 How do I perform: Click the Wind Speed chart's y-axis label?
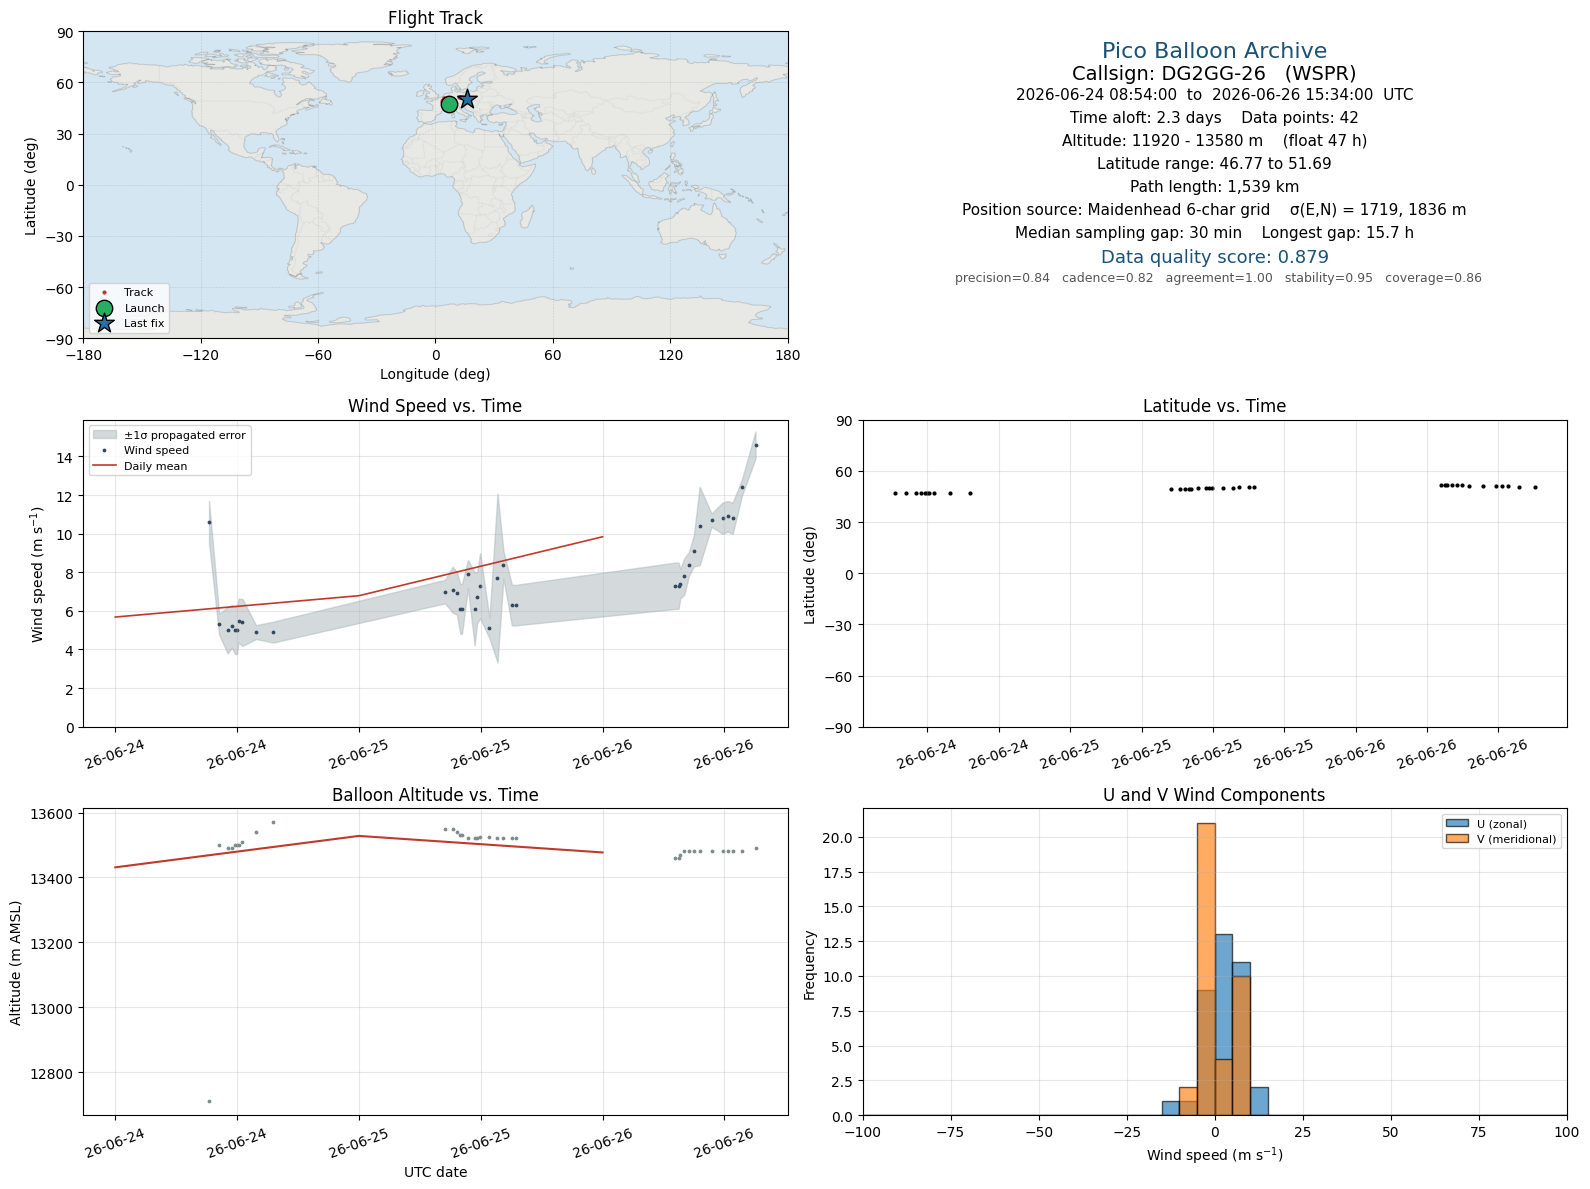tap(38, 575)
